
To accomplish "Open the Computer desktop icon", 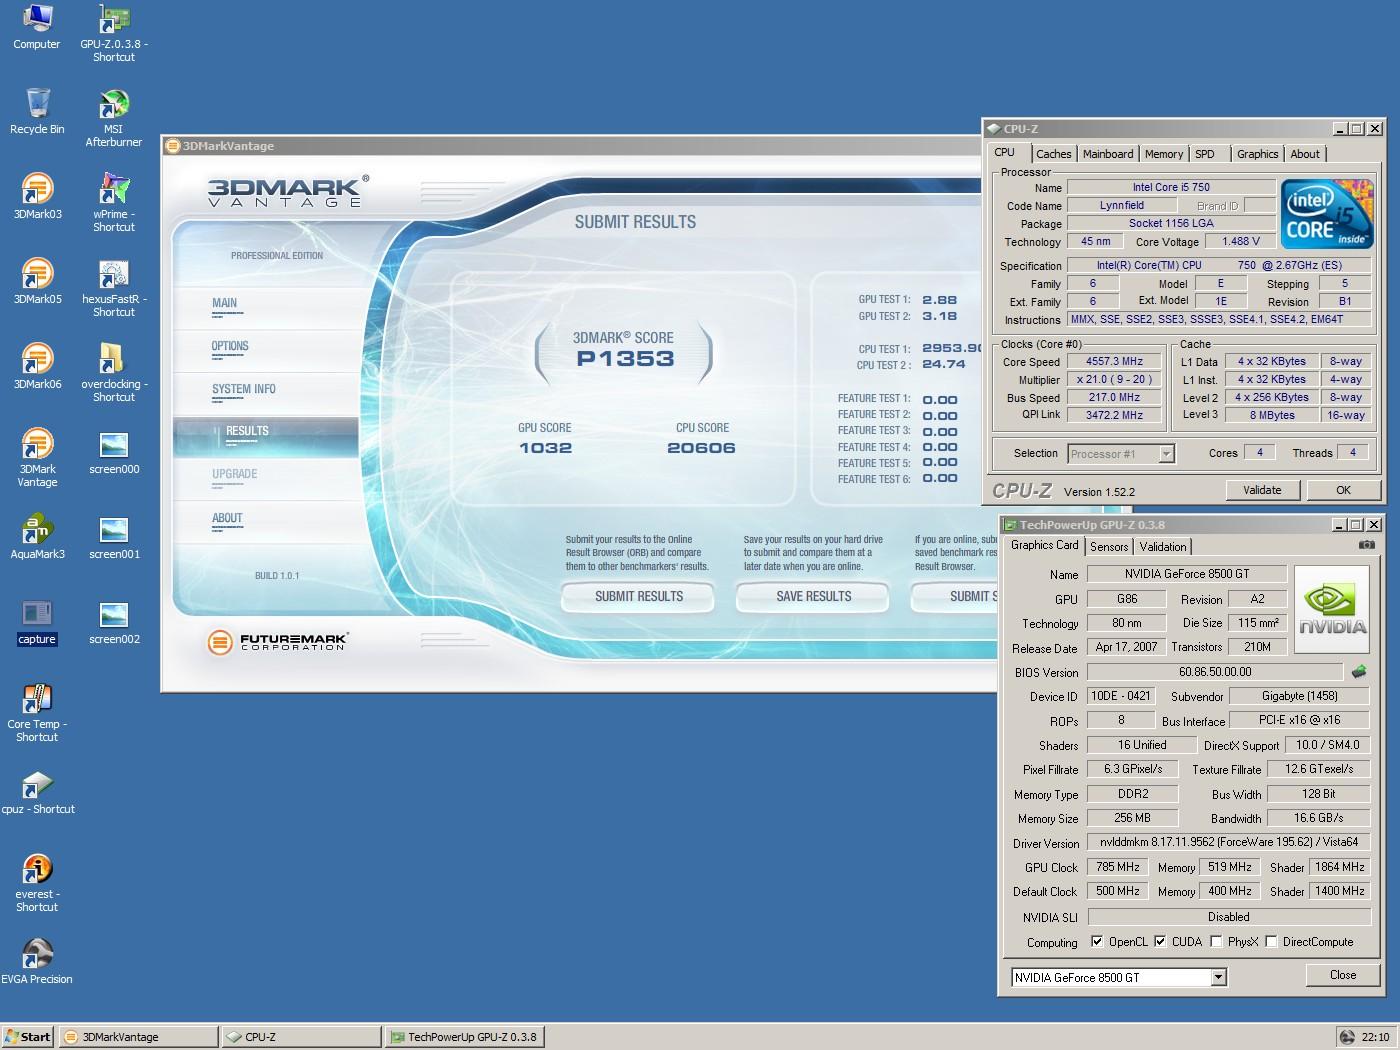I will coord(37,27).
